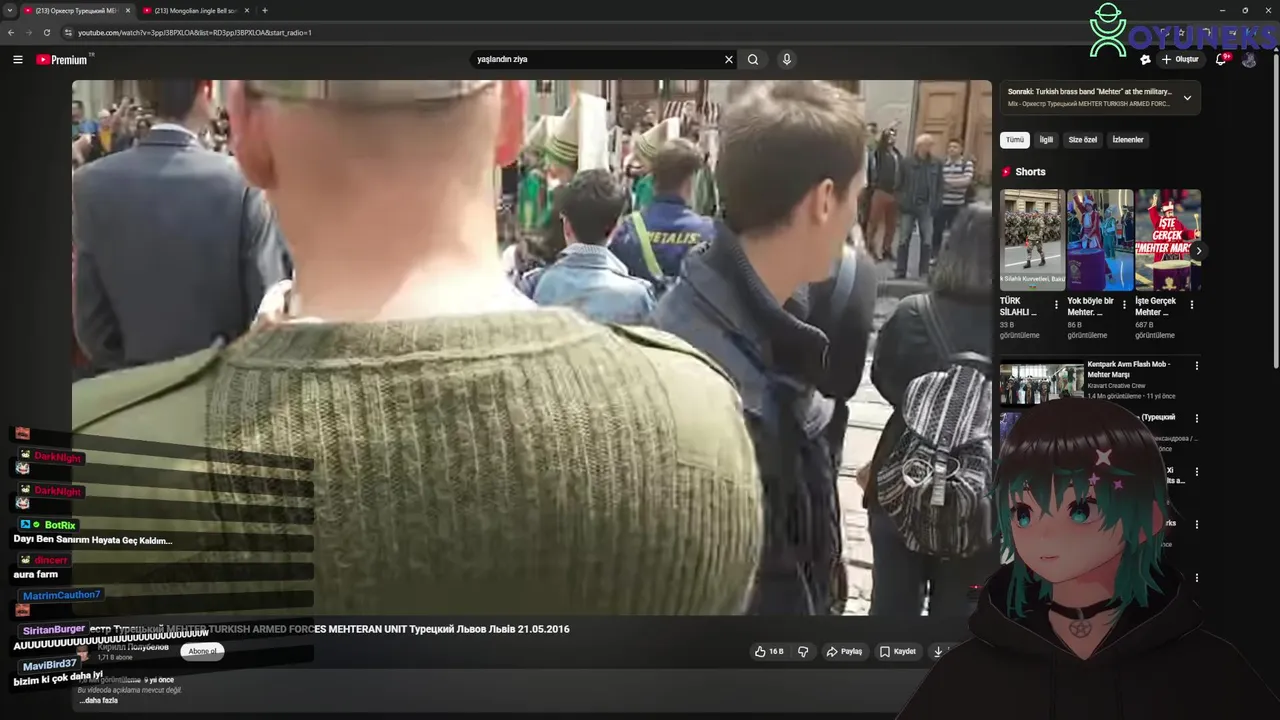The height and width of the screenshot is (720, 1280).
Task: Click the Kaydet save button
Action: coord(898,652)
